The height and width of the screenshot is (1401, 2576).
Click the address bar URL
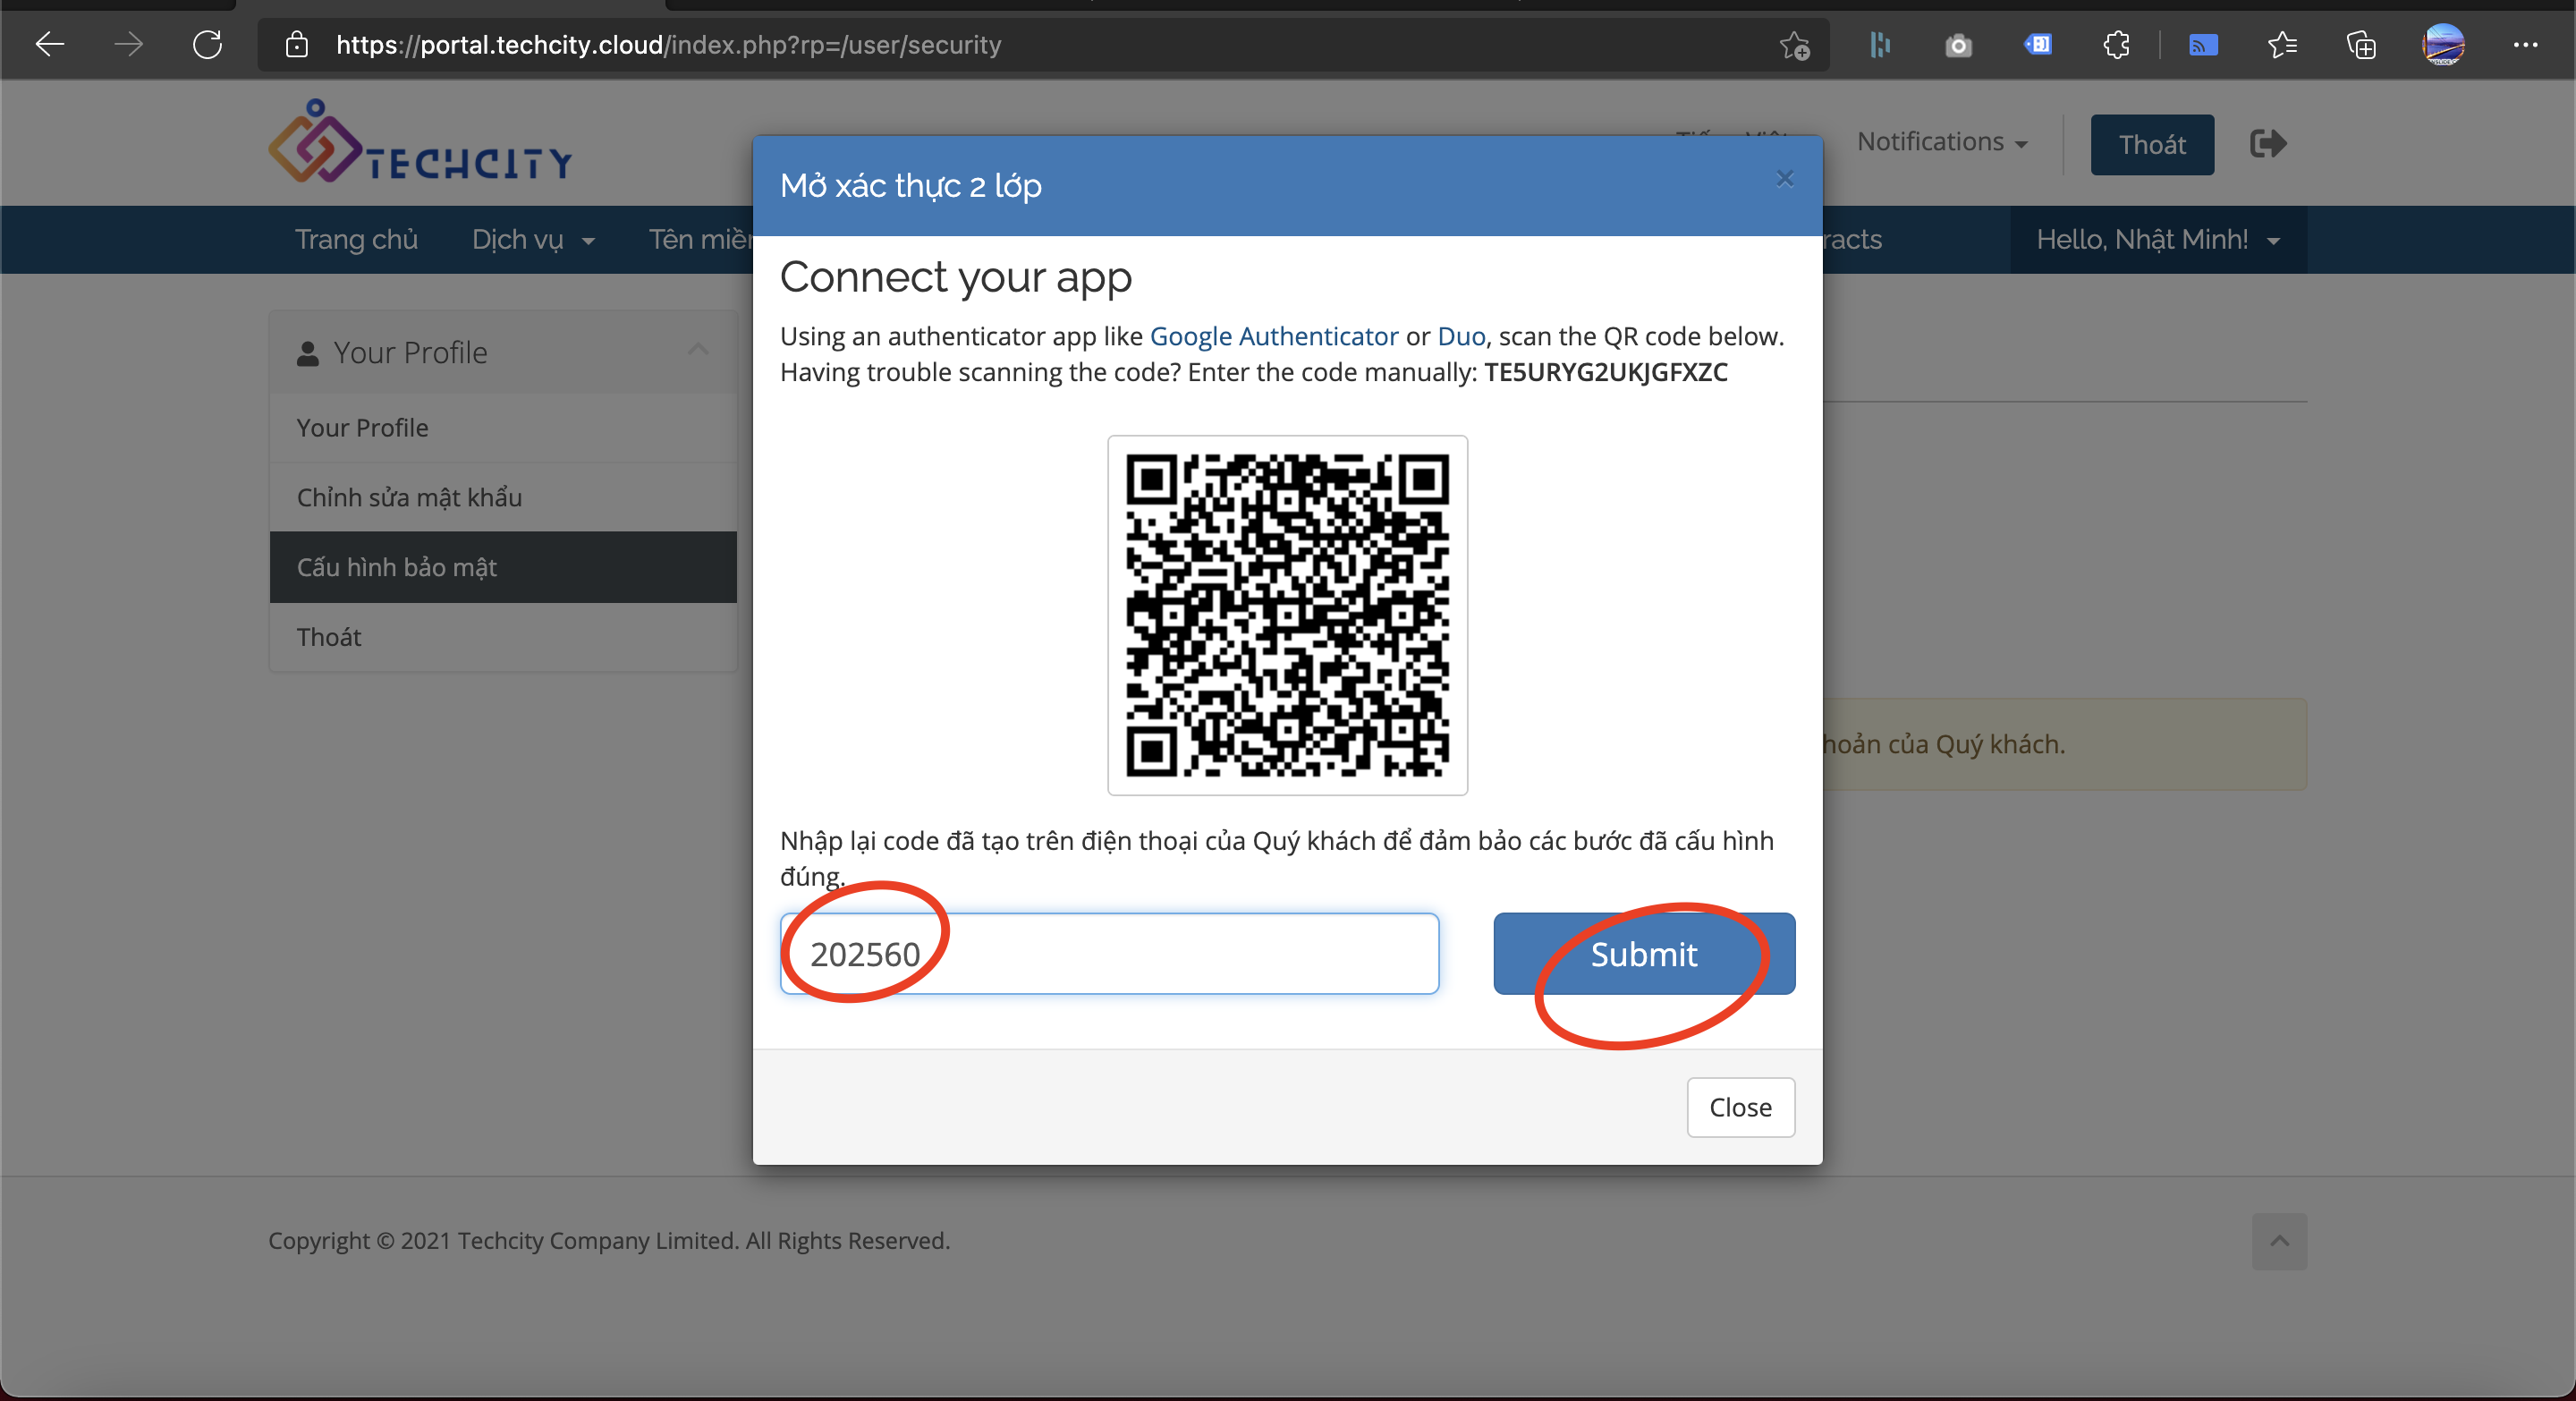coord(668,45)
